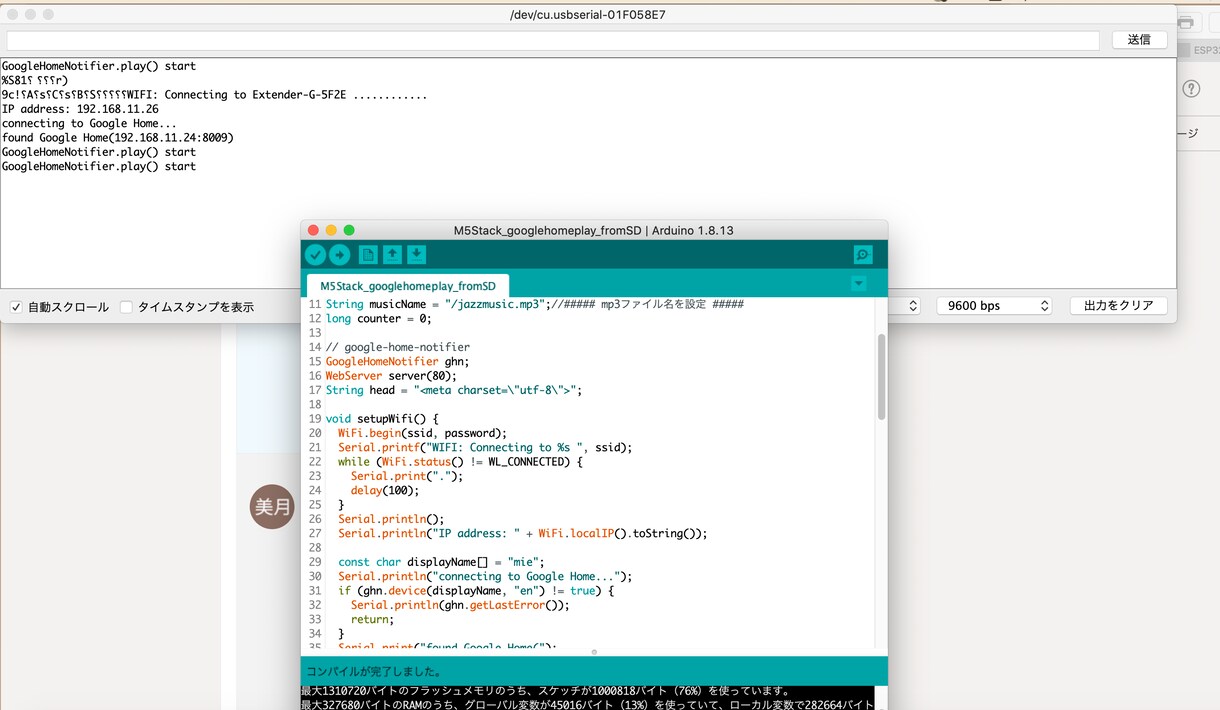The width and height of the screenshot is (1220, 710).
Task: Create a new sketch with the New icon
Action: coord(368,255)
